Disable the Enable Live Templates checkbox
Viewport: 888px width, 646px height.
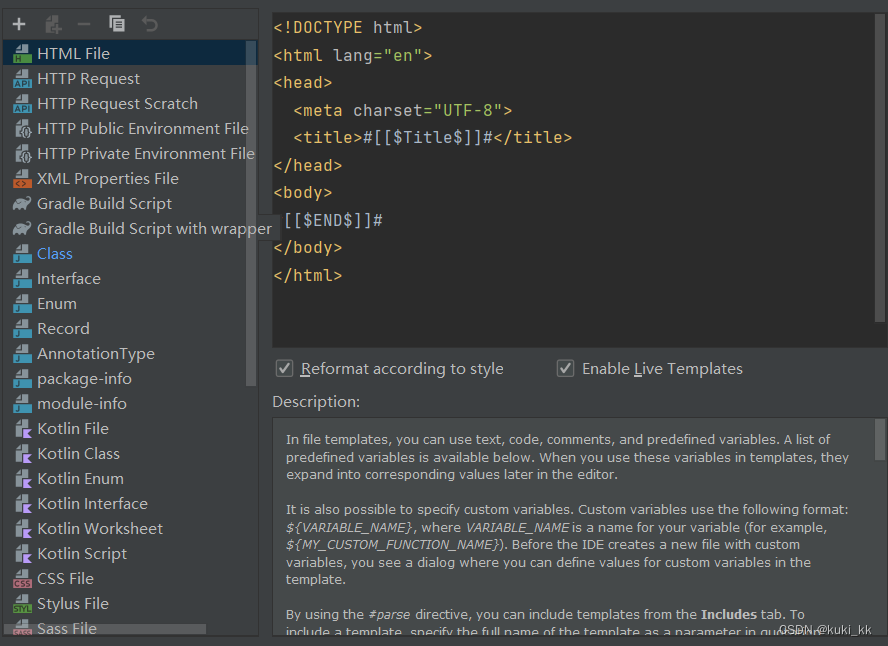click(x=565, y=368)
